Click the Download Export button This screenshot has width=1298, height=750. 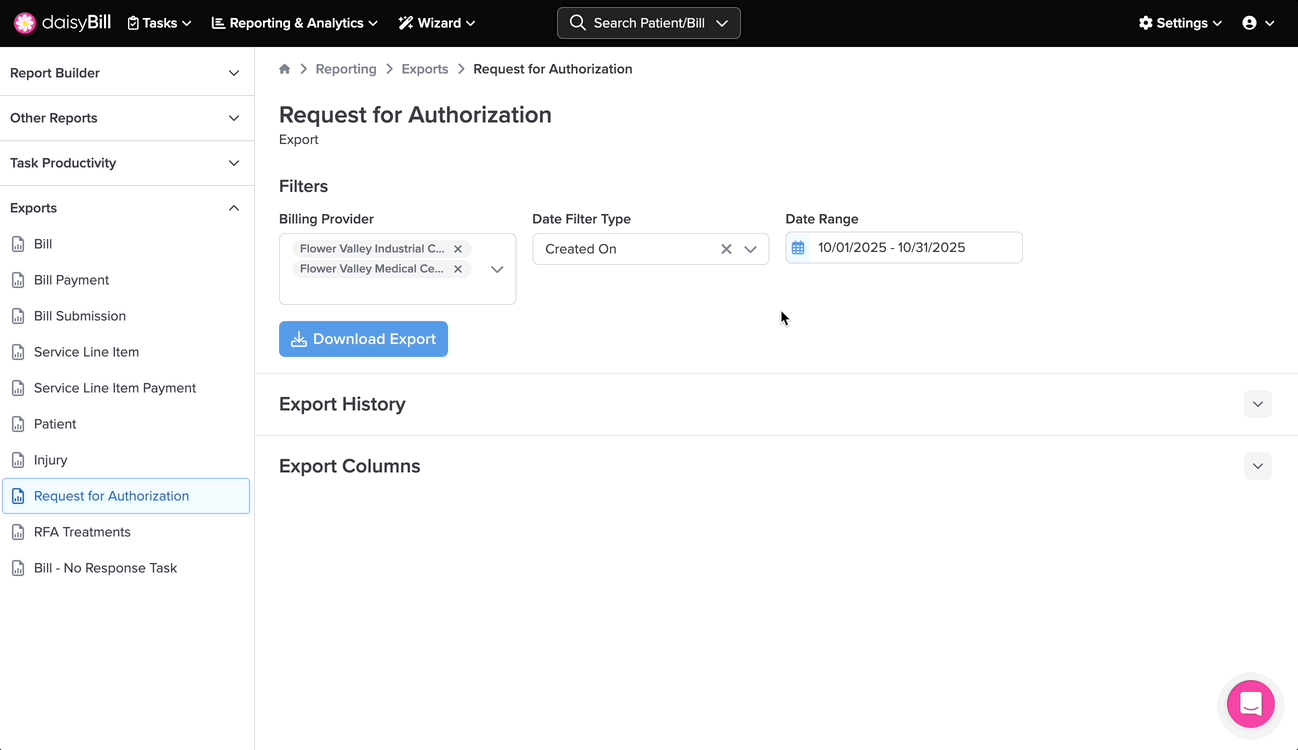click(x=363, y=339)
